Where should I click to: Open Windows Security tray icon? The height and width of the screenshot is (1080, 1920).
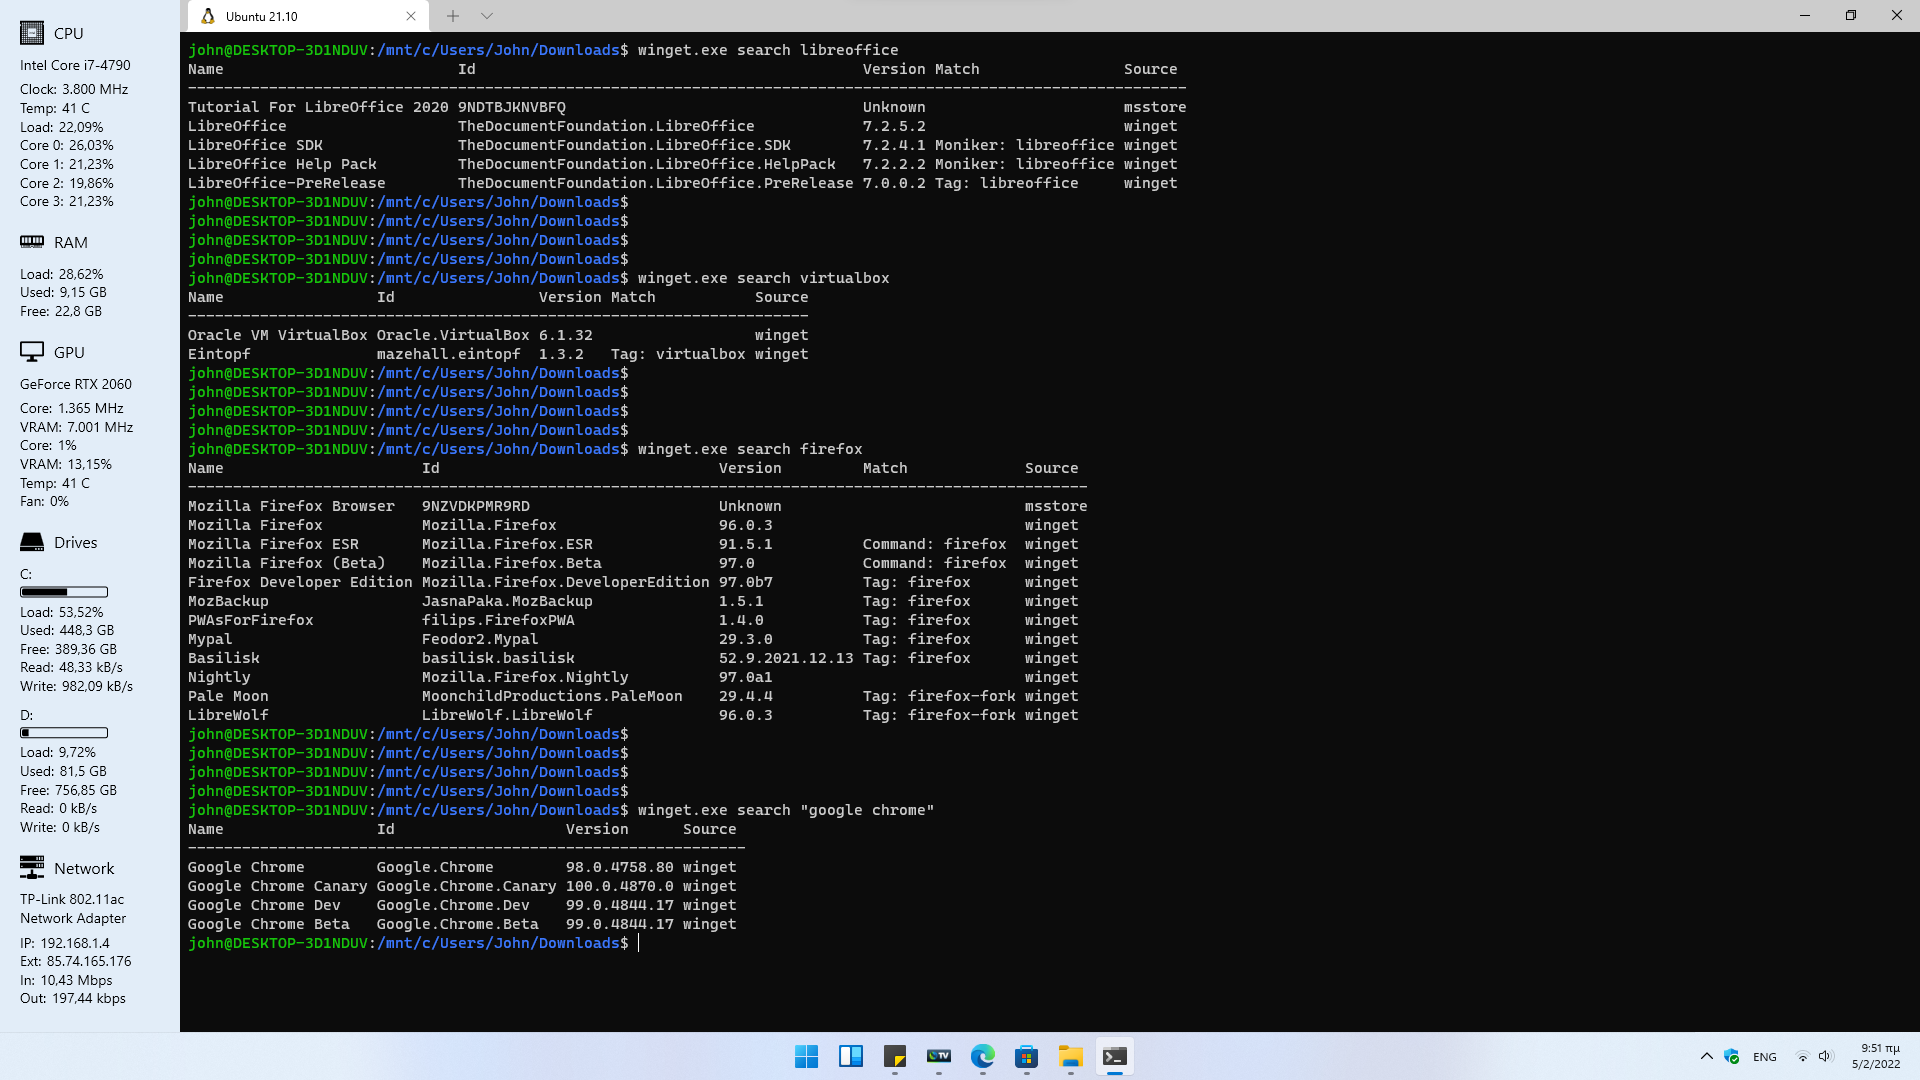click(x=1732, y=1056)
